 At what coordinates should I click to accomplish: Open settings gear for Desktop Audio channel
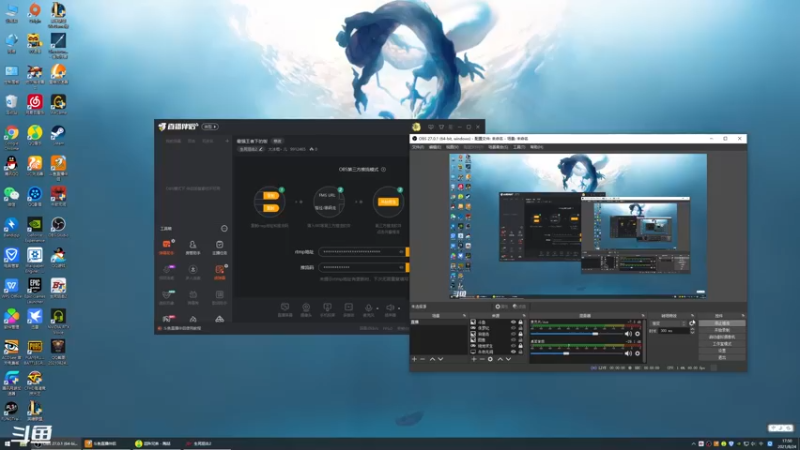tap(638, 354)
